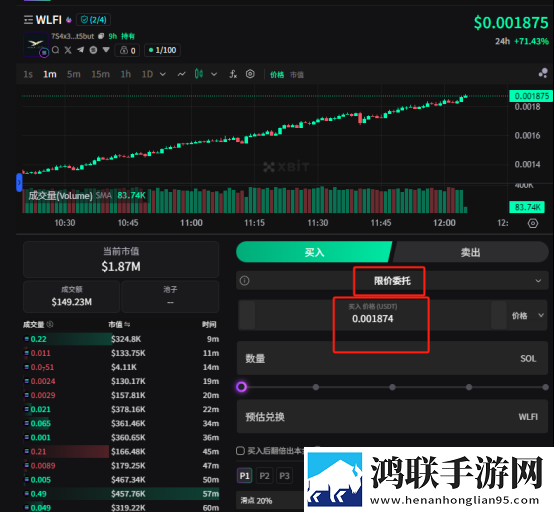The image size is (554, 512).
Task: Choose the P2 preset button
Action: 264,476
